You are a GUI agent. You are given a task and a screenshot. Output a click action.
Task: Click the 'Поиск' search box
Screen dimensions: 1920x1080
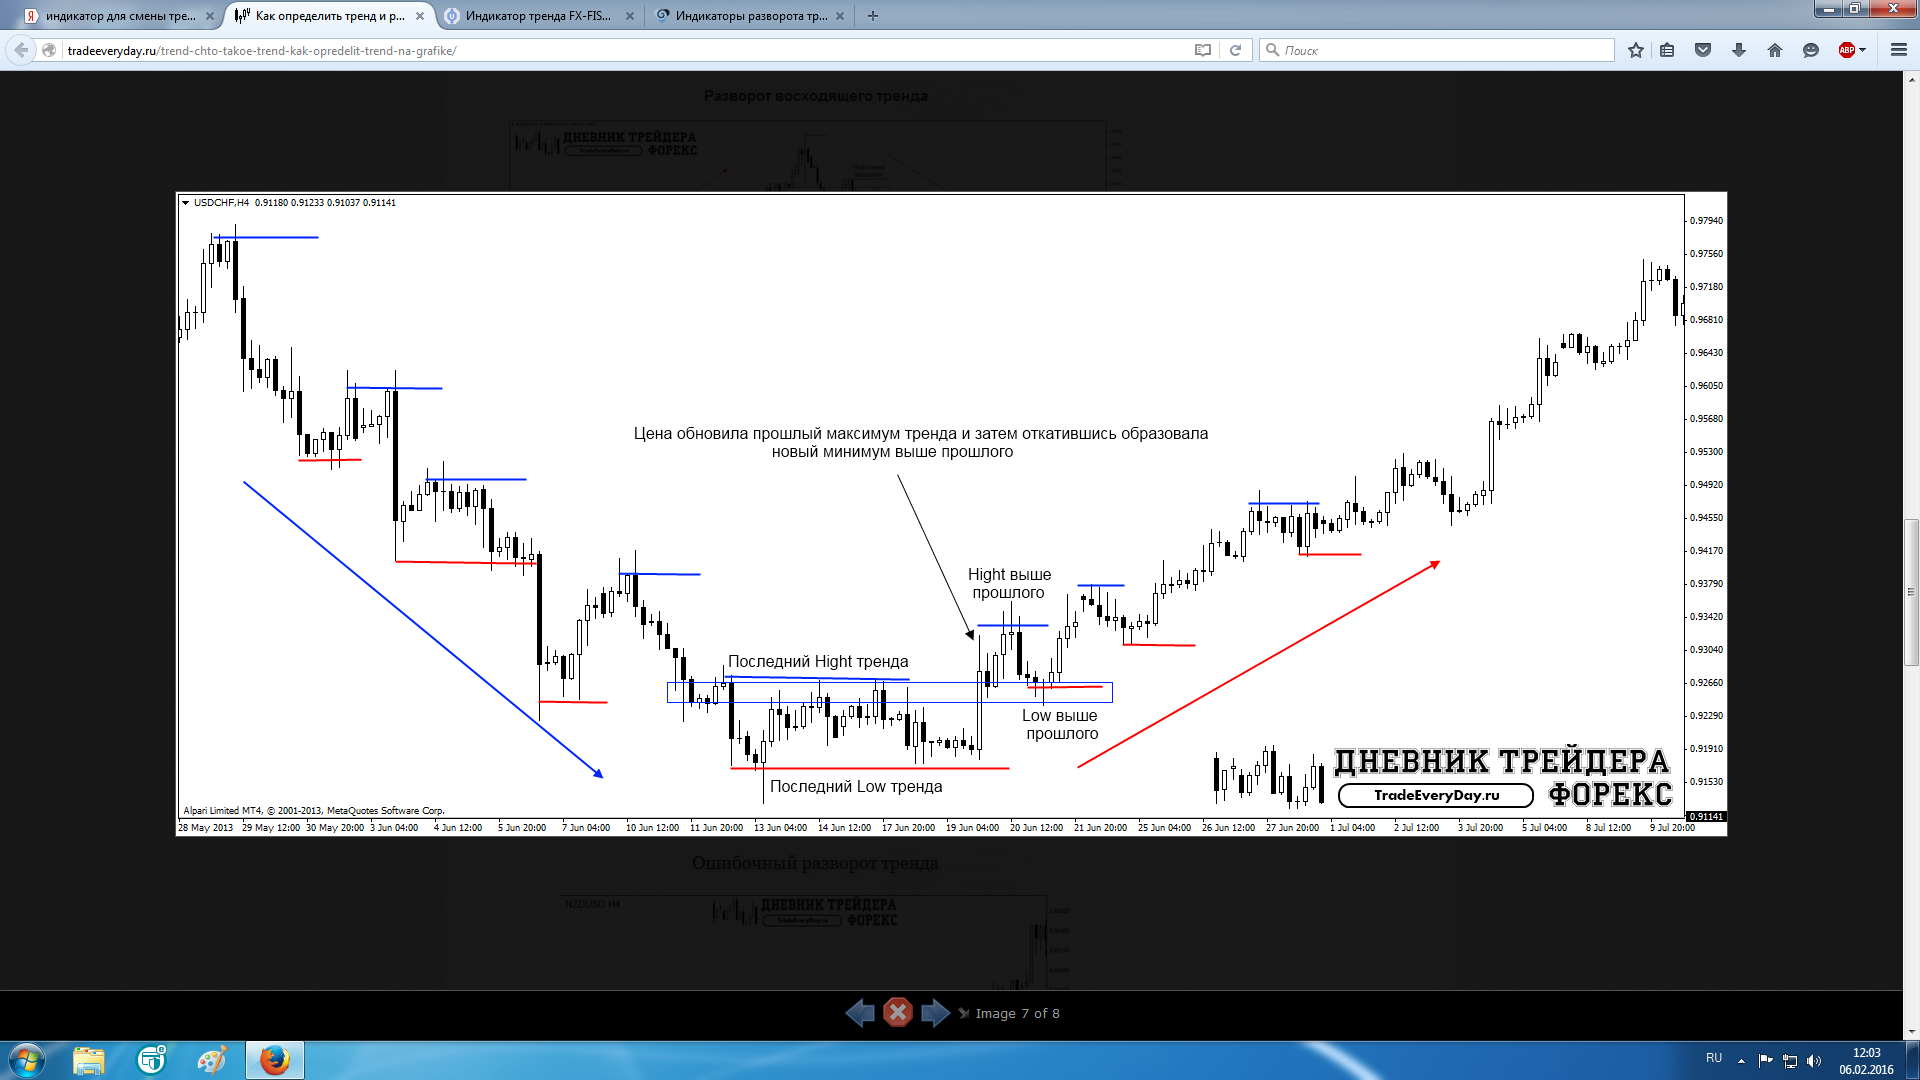pos(1436,50)
